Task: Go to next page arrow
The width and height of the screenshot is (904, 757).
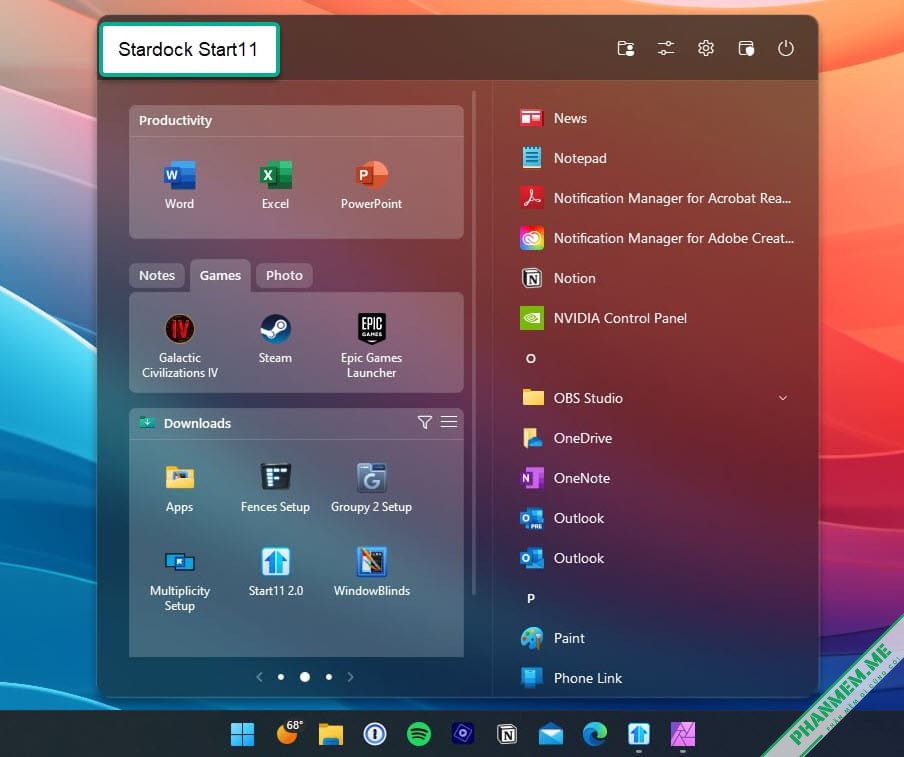Action: point(350,677)
